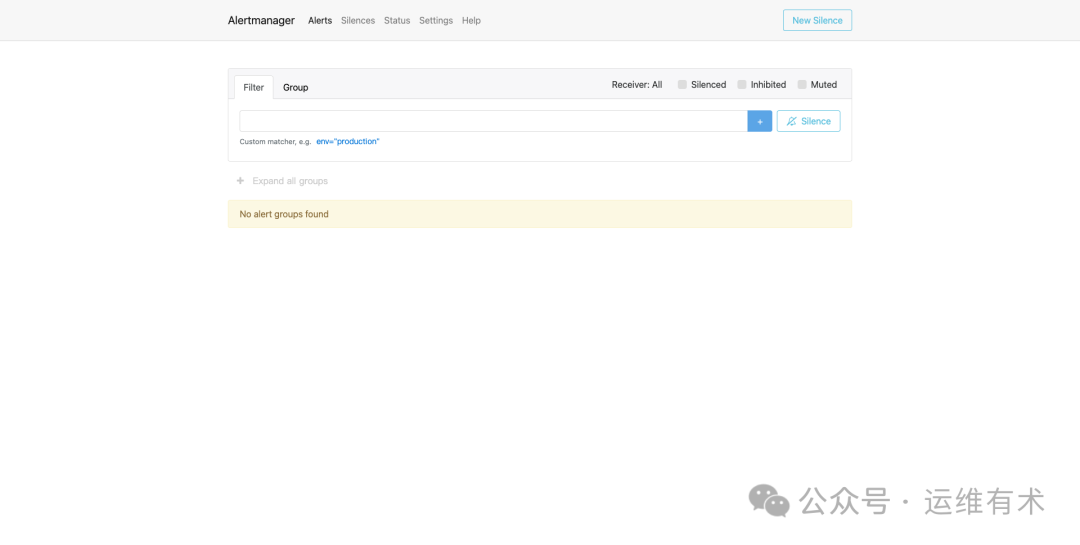Click the "Custom matcher, e.g." hint text
The width and height of the screenshot is (1080, 545).
click(276, 141)
